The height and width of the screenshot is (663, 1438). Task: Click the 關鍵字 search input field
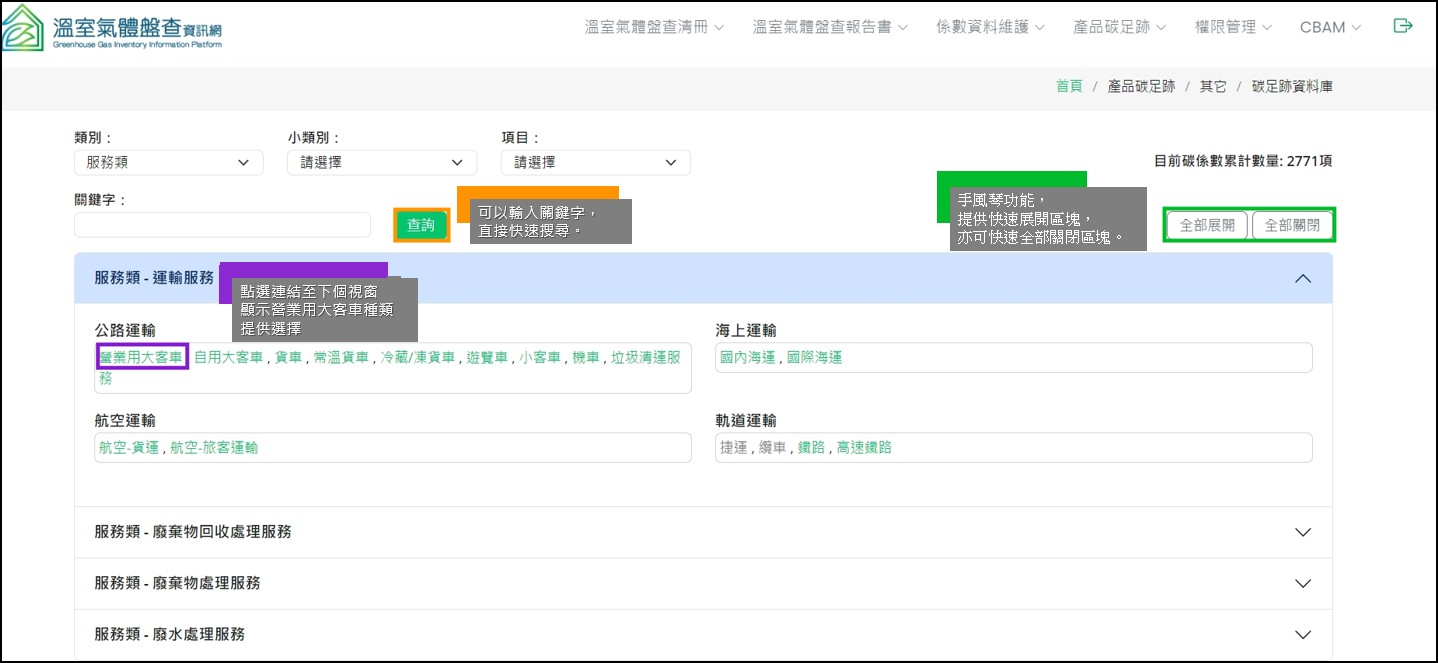click(222, 225)
